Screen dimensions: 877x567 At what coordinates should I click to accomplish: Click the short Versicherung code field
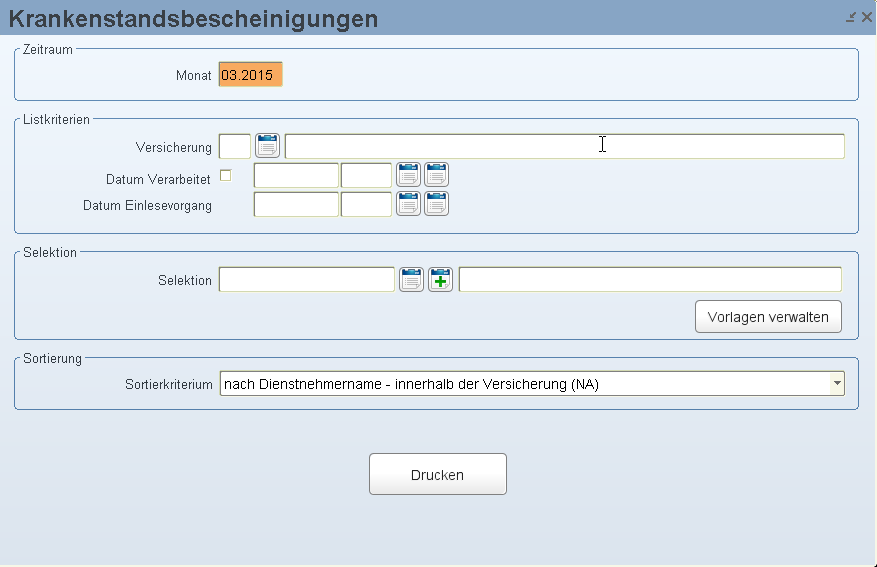coord(235,147)
